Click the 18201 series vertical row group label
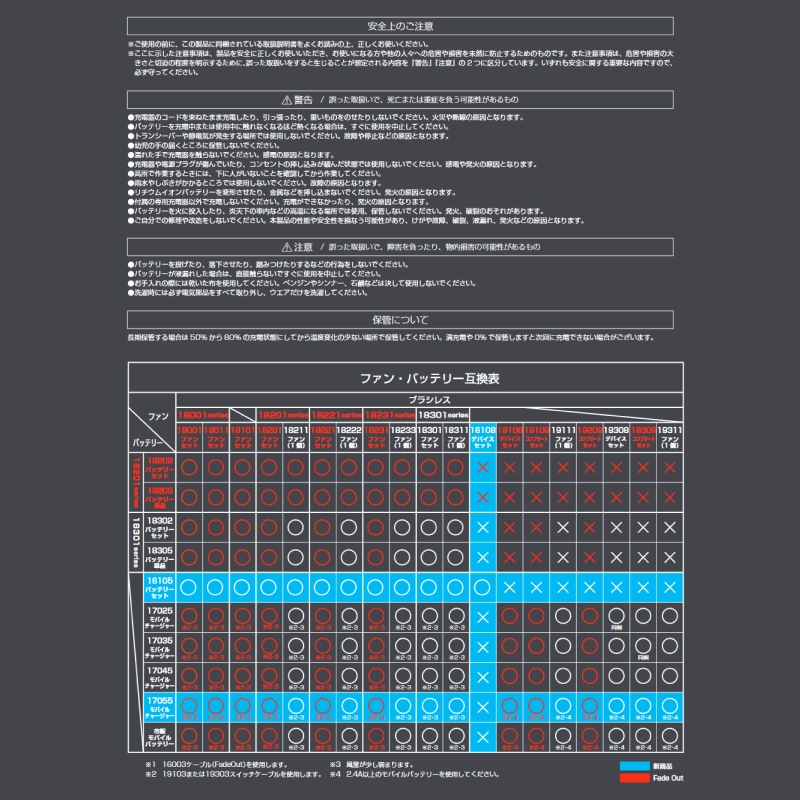Viewport: 800px width, 800px height. (136, 483)
